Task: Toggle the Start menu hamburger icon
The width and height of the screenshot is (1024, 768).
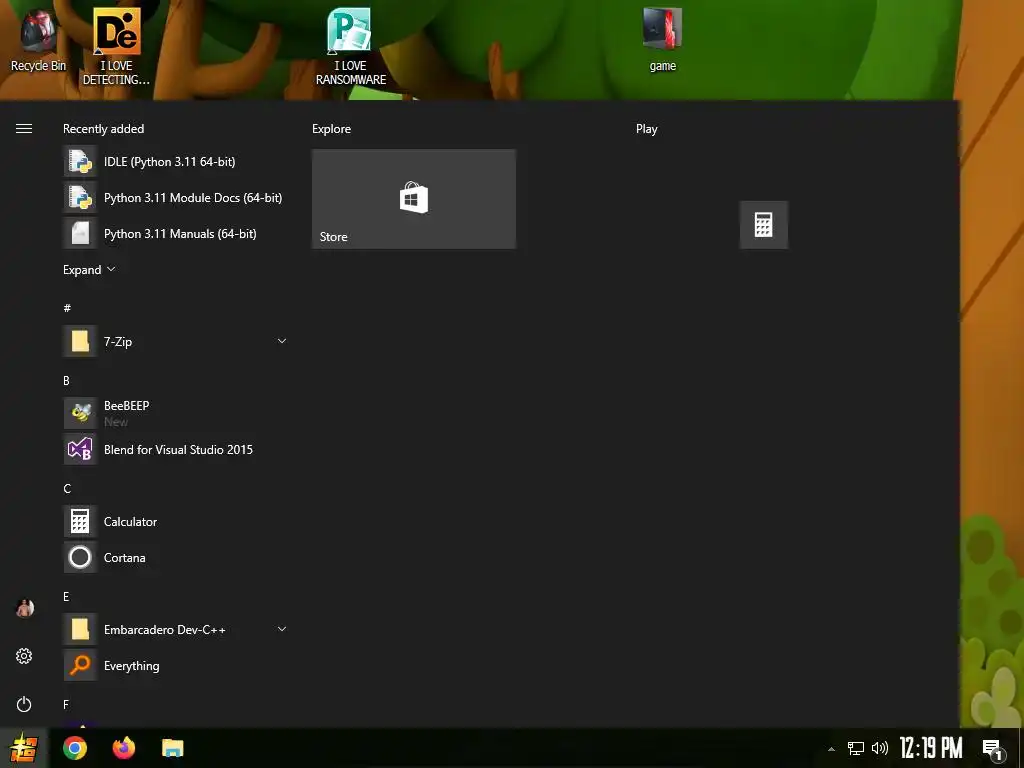Action: [24, 129]
